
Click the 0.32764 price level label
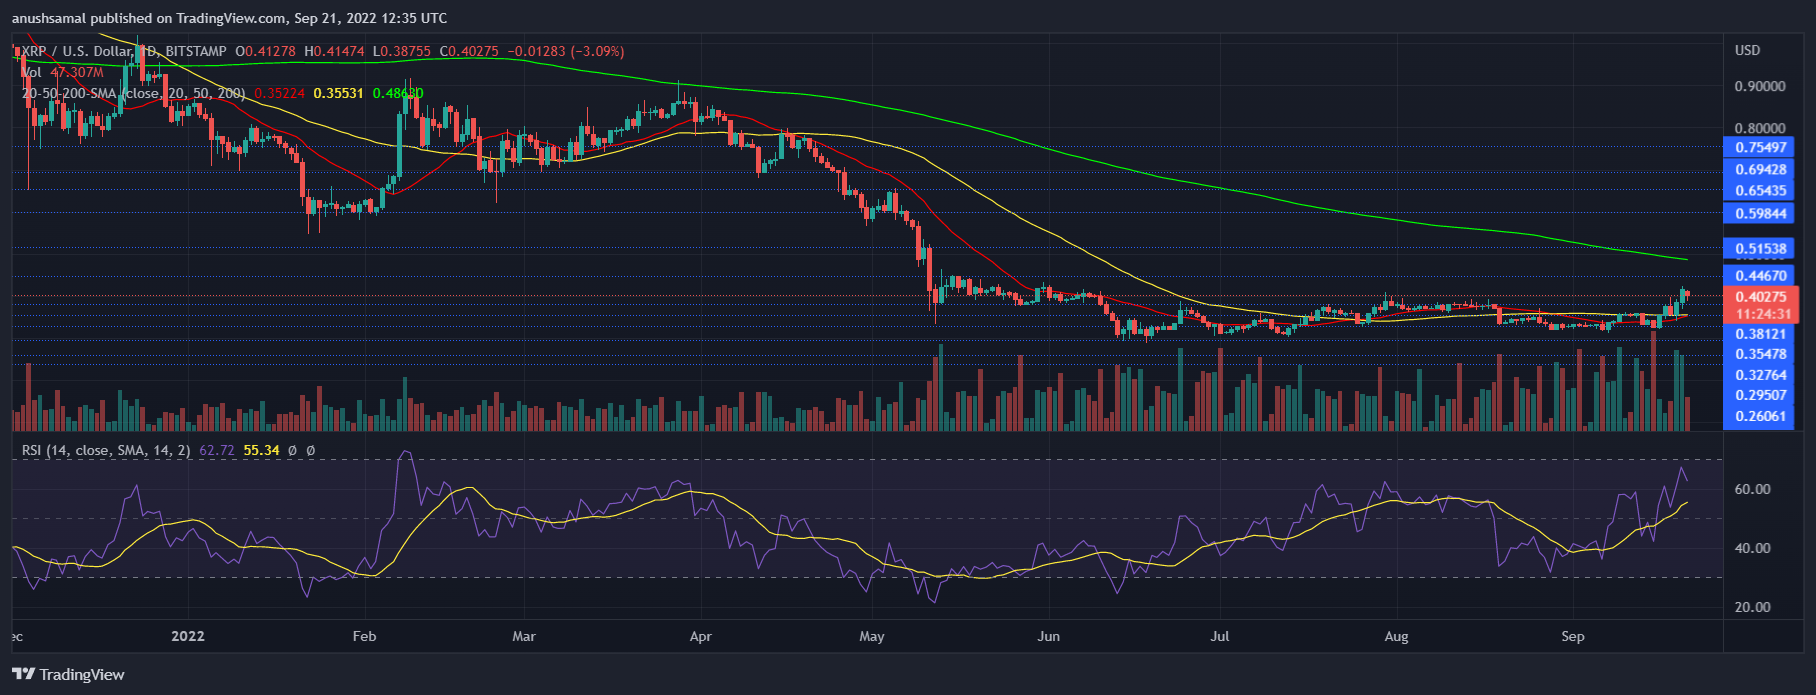tap(1759, 375)
